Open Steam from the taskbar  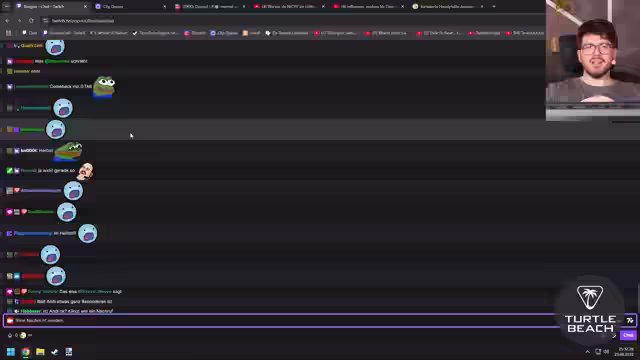[x=54, y=352]
